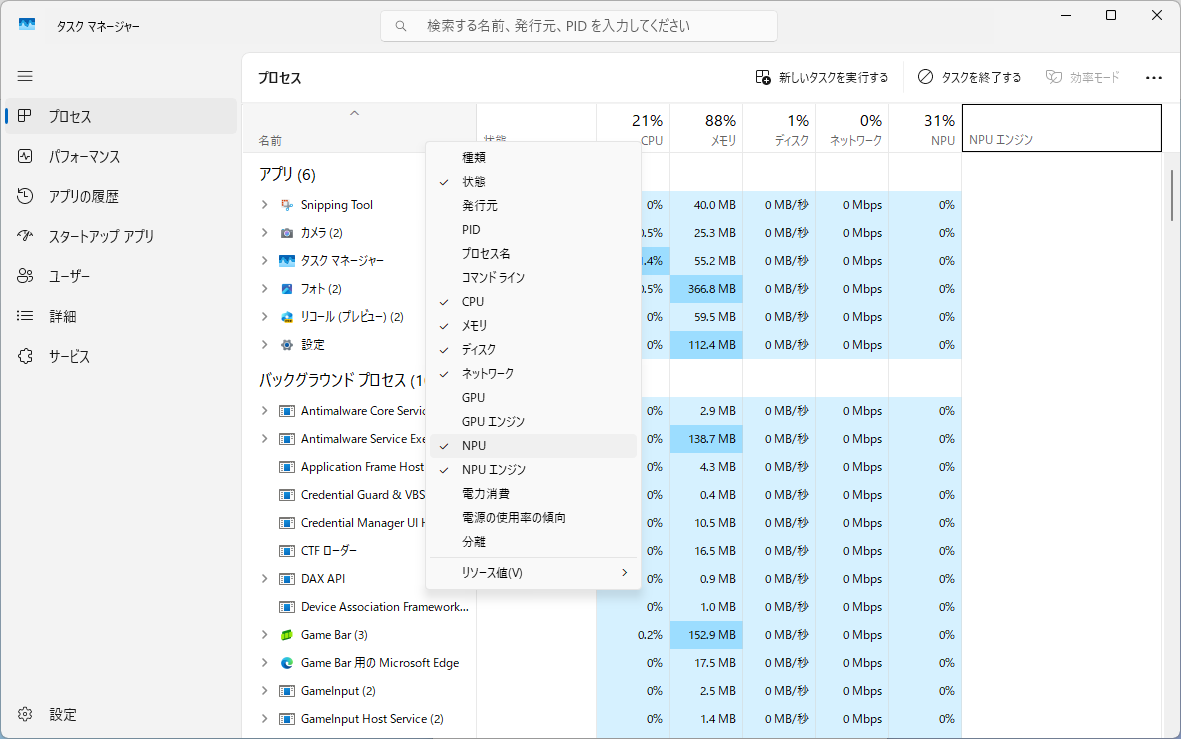Enable the GPU エンジン column option
Screen dimensions: 1181x739
coord(533,422)
